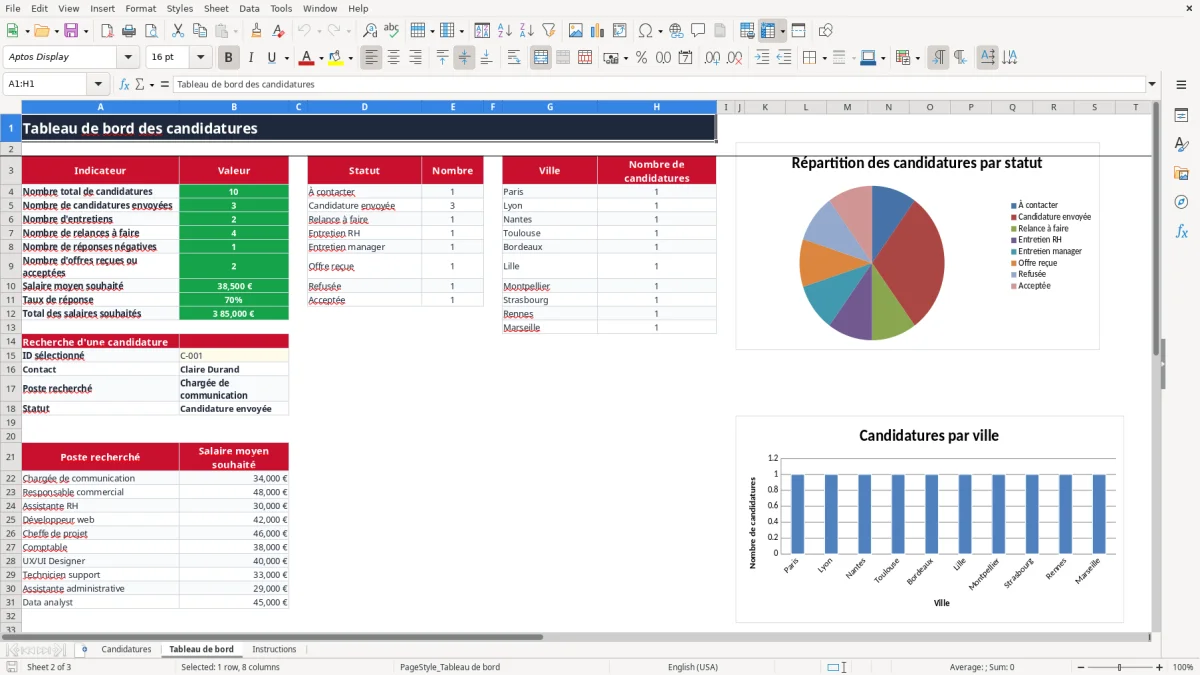1200x675 pixels.
Task: Apply the red Font Color swatch
Action: [x=306, y=58]
